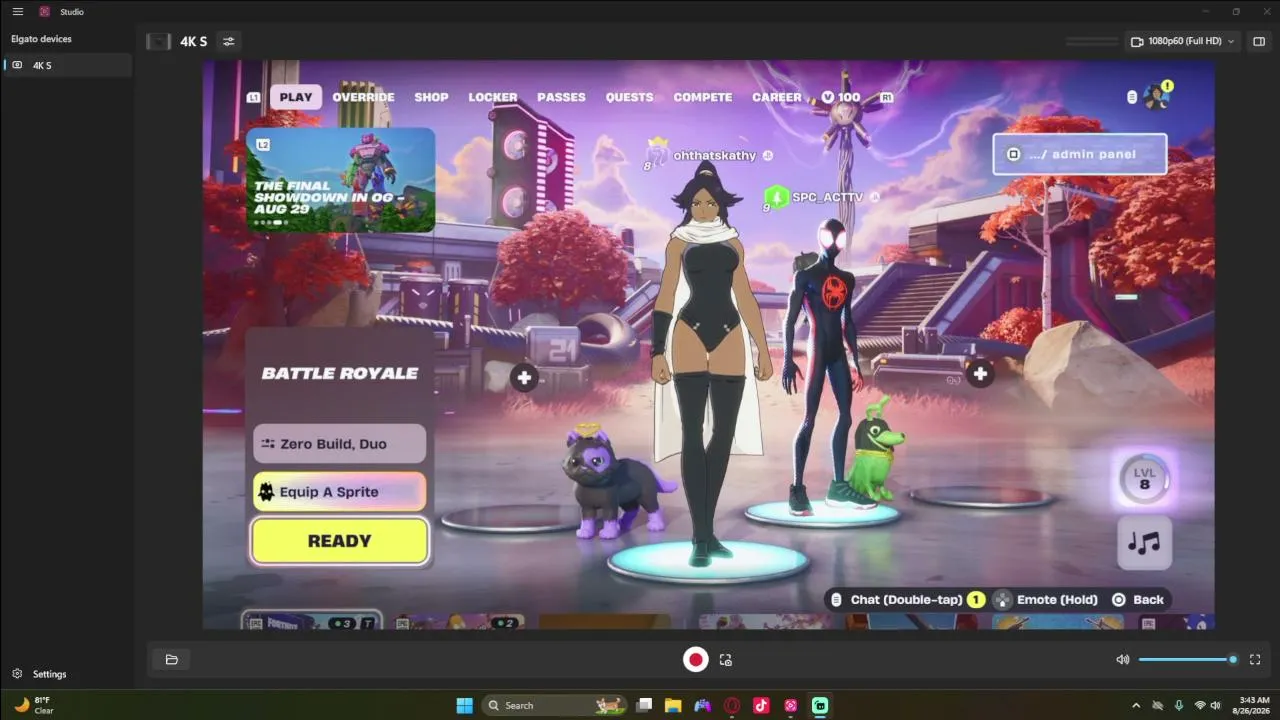The image size is (1280, 720).
Task: Open Wi-Fi network settings in tray
Action: tap(1200, 705)
